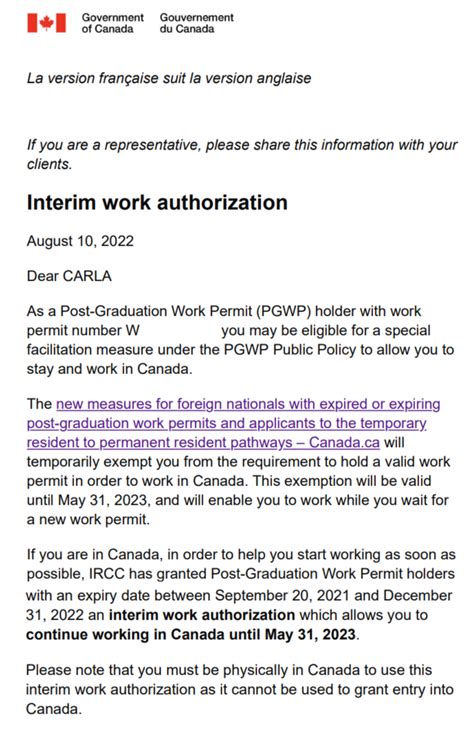Click the blank redacted permit number area
This screenshot has height=732, width=474.
pos(180,331)
